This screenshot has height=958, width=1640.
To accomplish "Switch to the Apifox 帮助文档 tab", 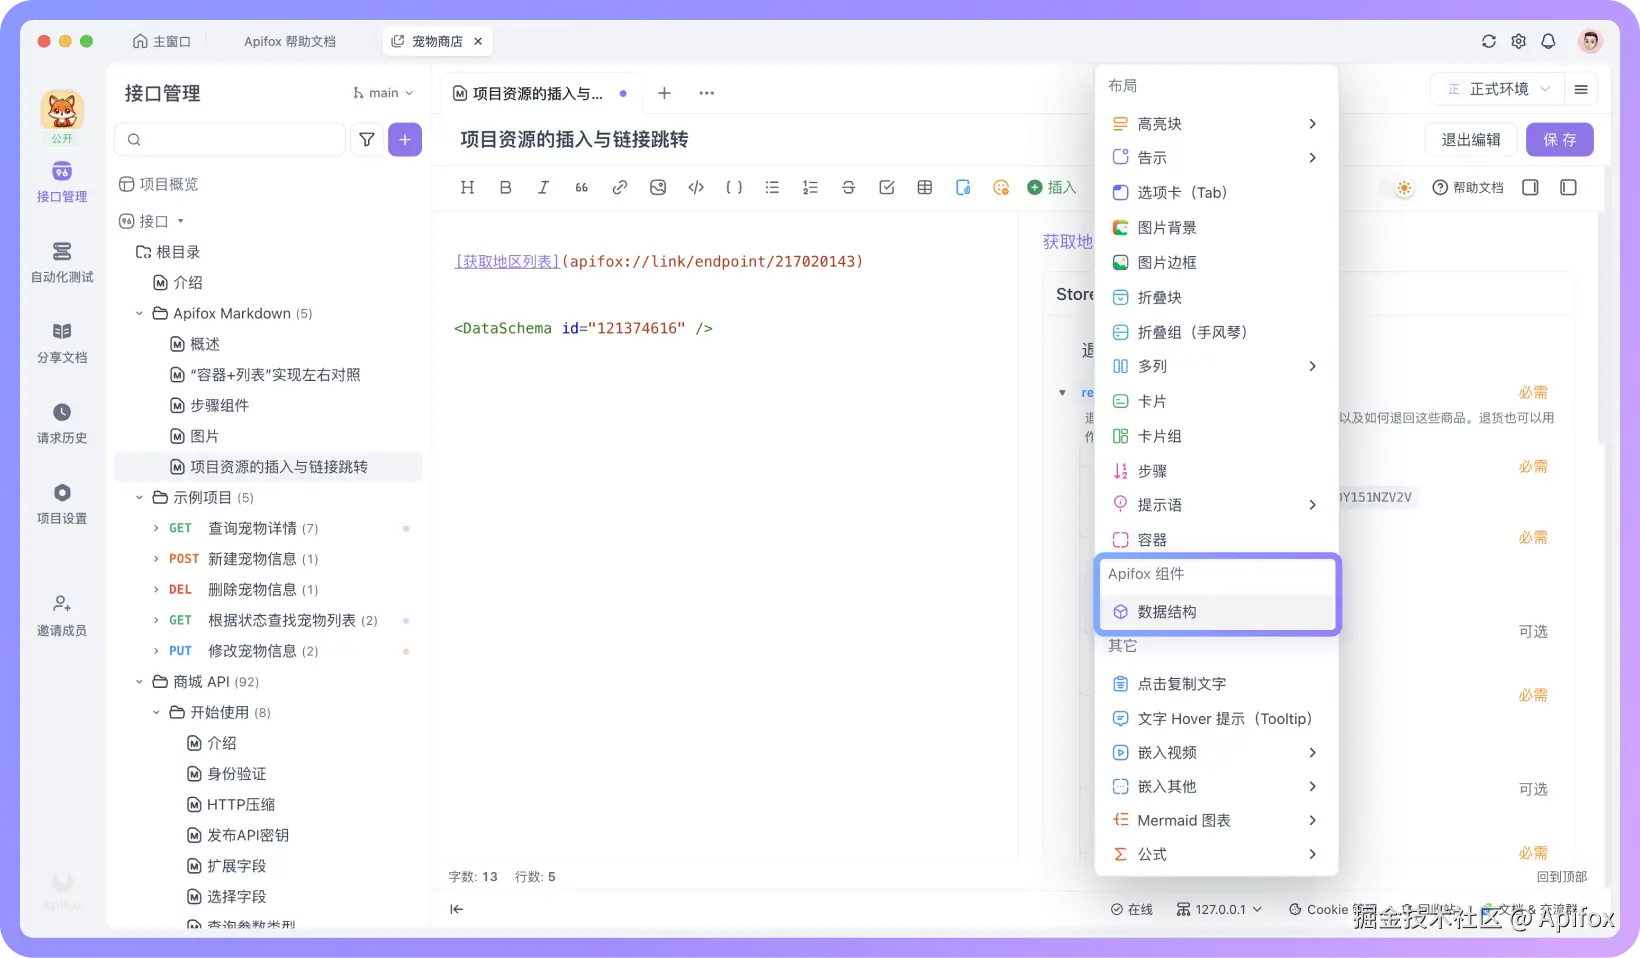I will 290,41.
